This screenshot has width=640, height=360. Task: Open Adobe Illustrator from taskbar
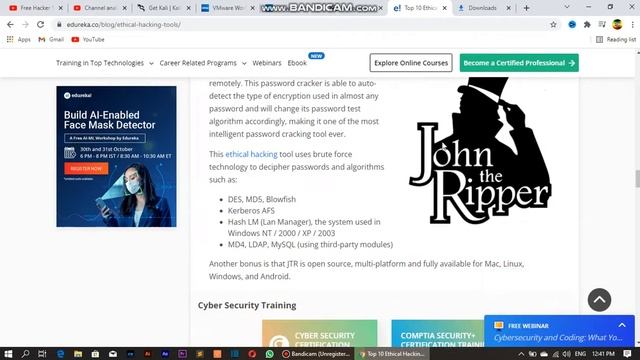tap(148, 354)
